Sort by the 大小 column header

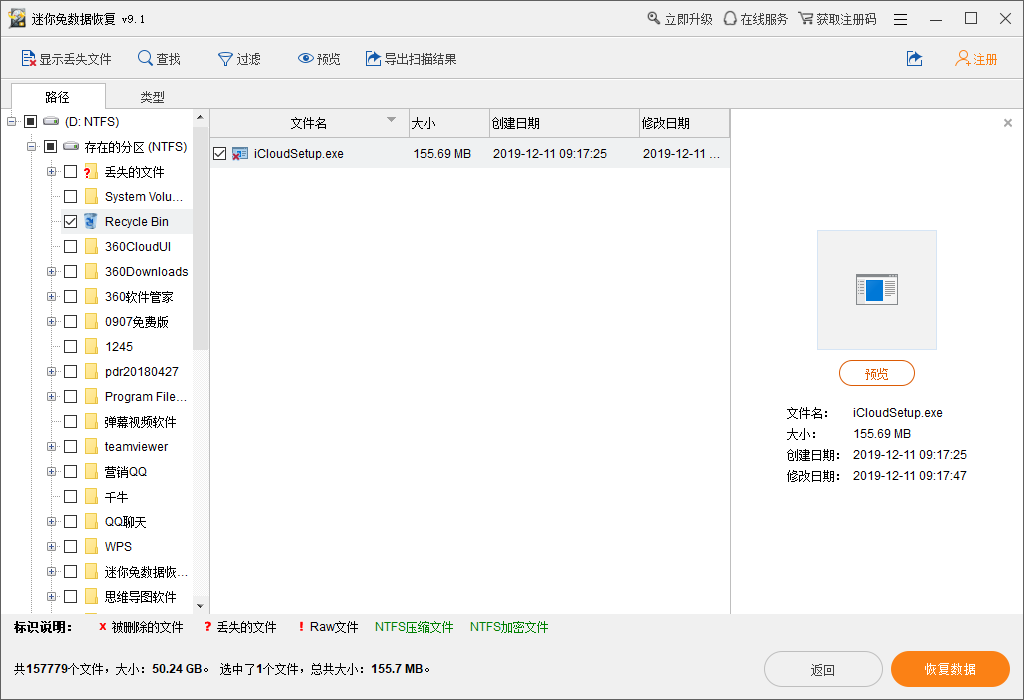(x=449, y=123)
